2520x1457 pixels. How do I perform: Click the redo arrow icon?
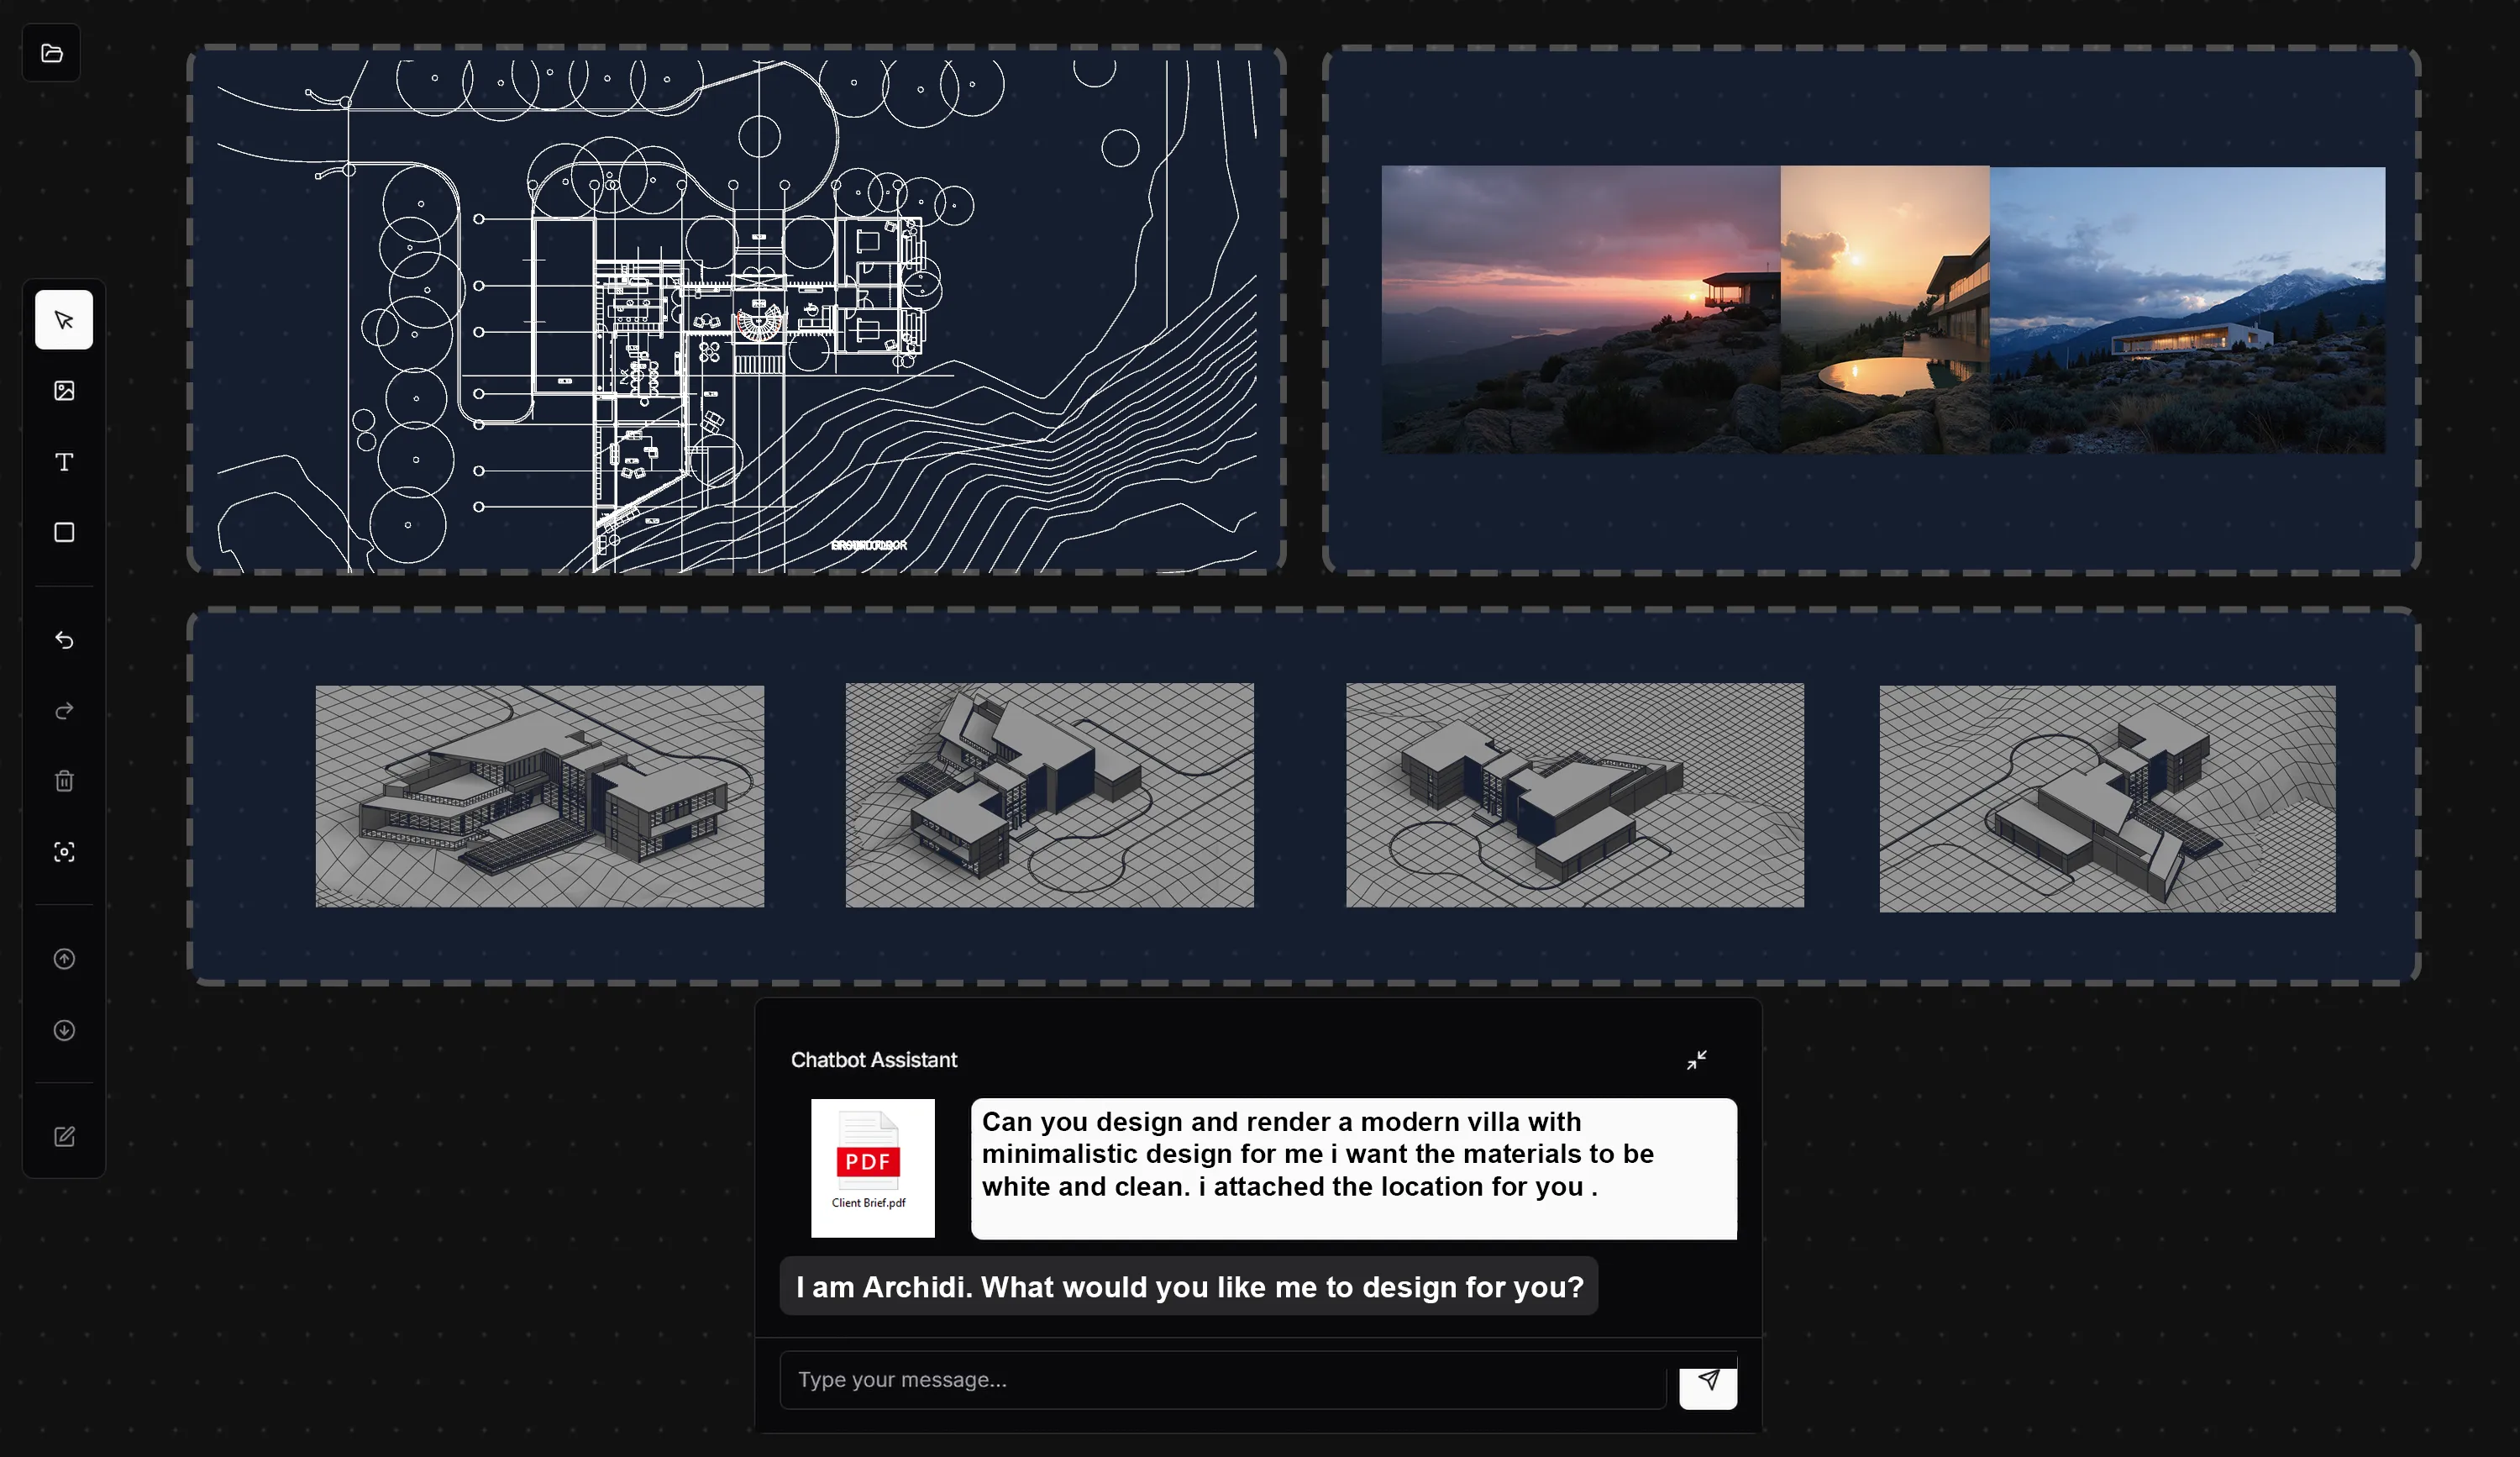click(64, 711)
